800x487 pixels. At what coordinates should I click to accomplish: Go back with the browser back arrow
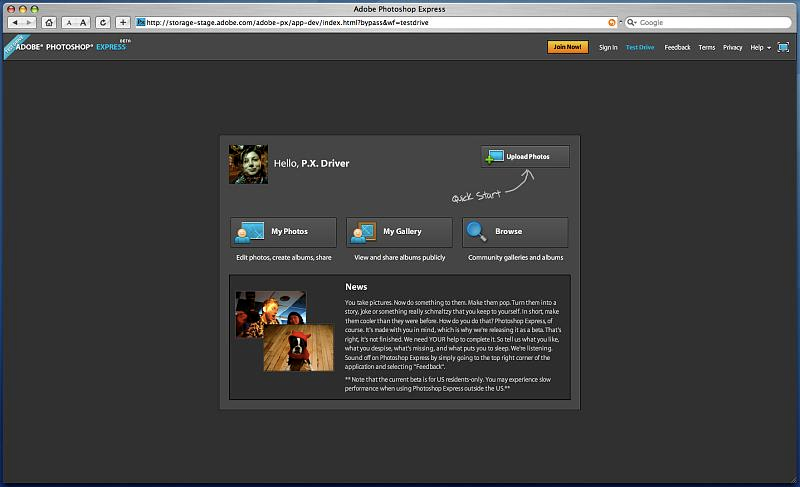[15, 22]
